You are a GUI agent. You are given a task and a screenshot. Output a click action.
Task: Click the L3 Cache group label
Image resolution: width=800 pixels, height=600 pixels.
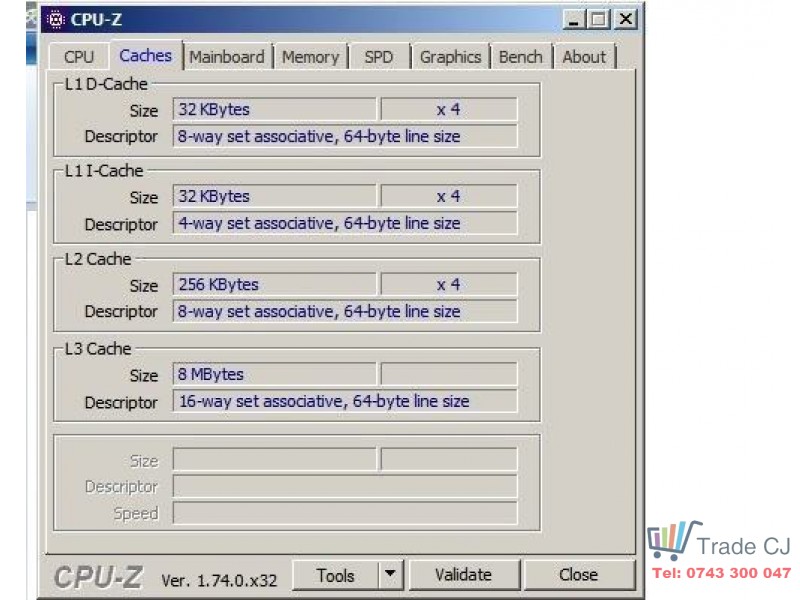pyautogui.click(x=98, y=348)
